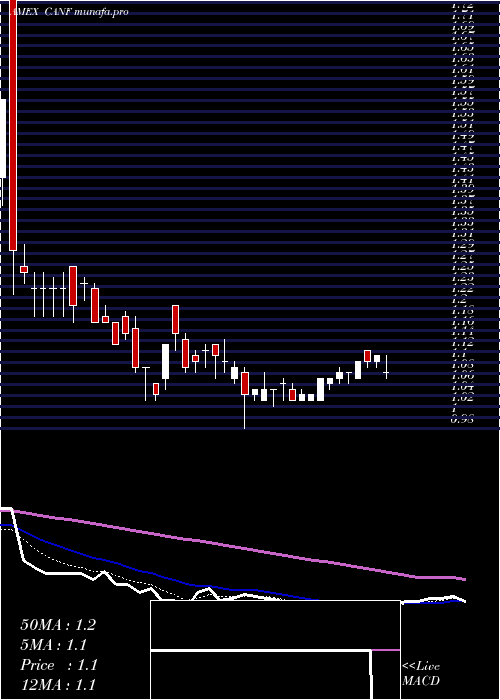500x700 pixels.
Task: Click the 12MA : 1.1 readout
Action: [x=58, y=685]
